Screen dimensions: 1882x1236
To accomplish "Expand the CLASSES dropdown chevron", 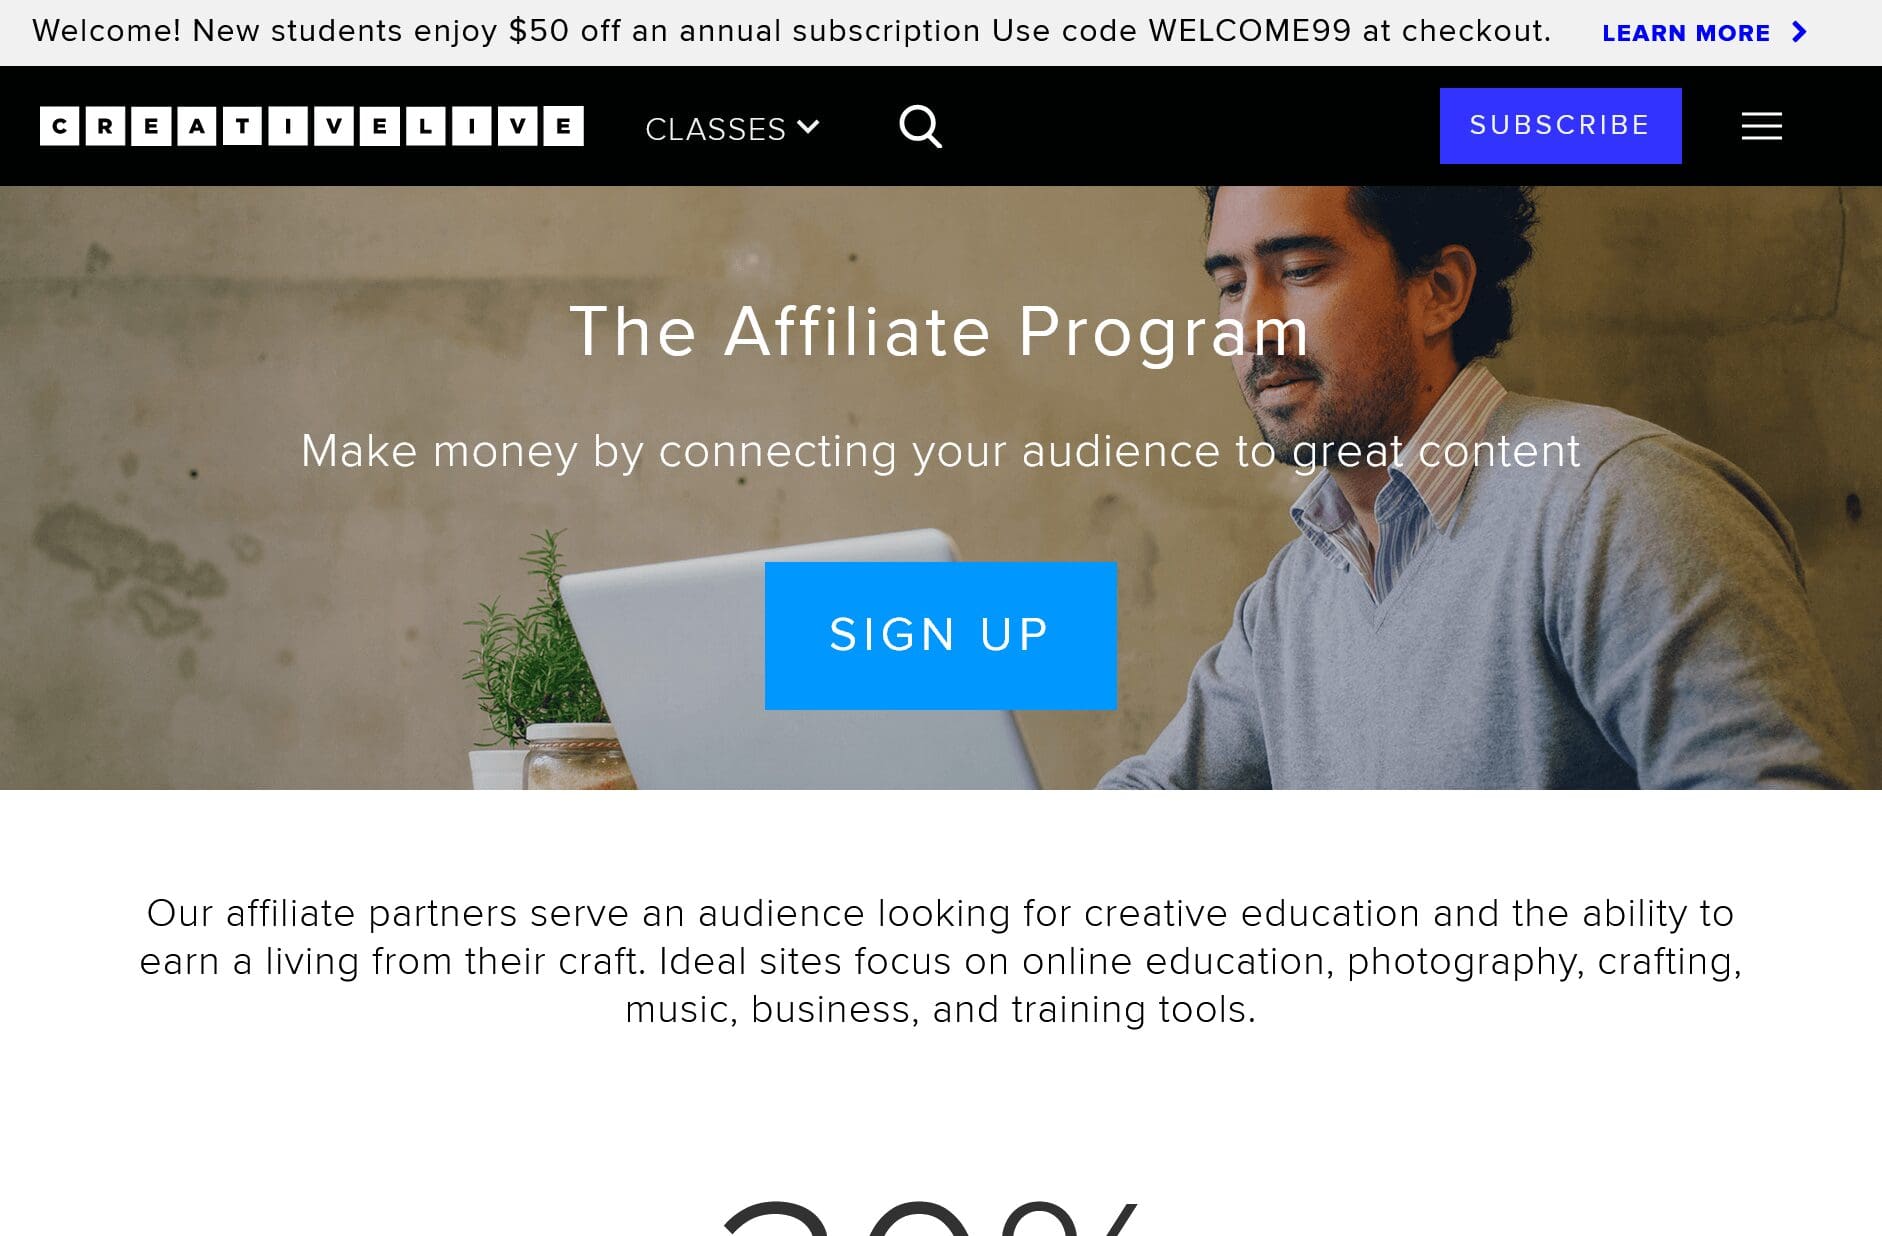I will pyautogui.click(x=808, y=127).
